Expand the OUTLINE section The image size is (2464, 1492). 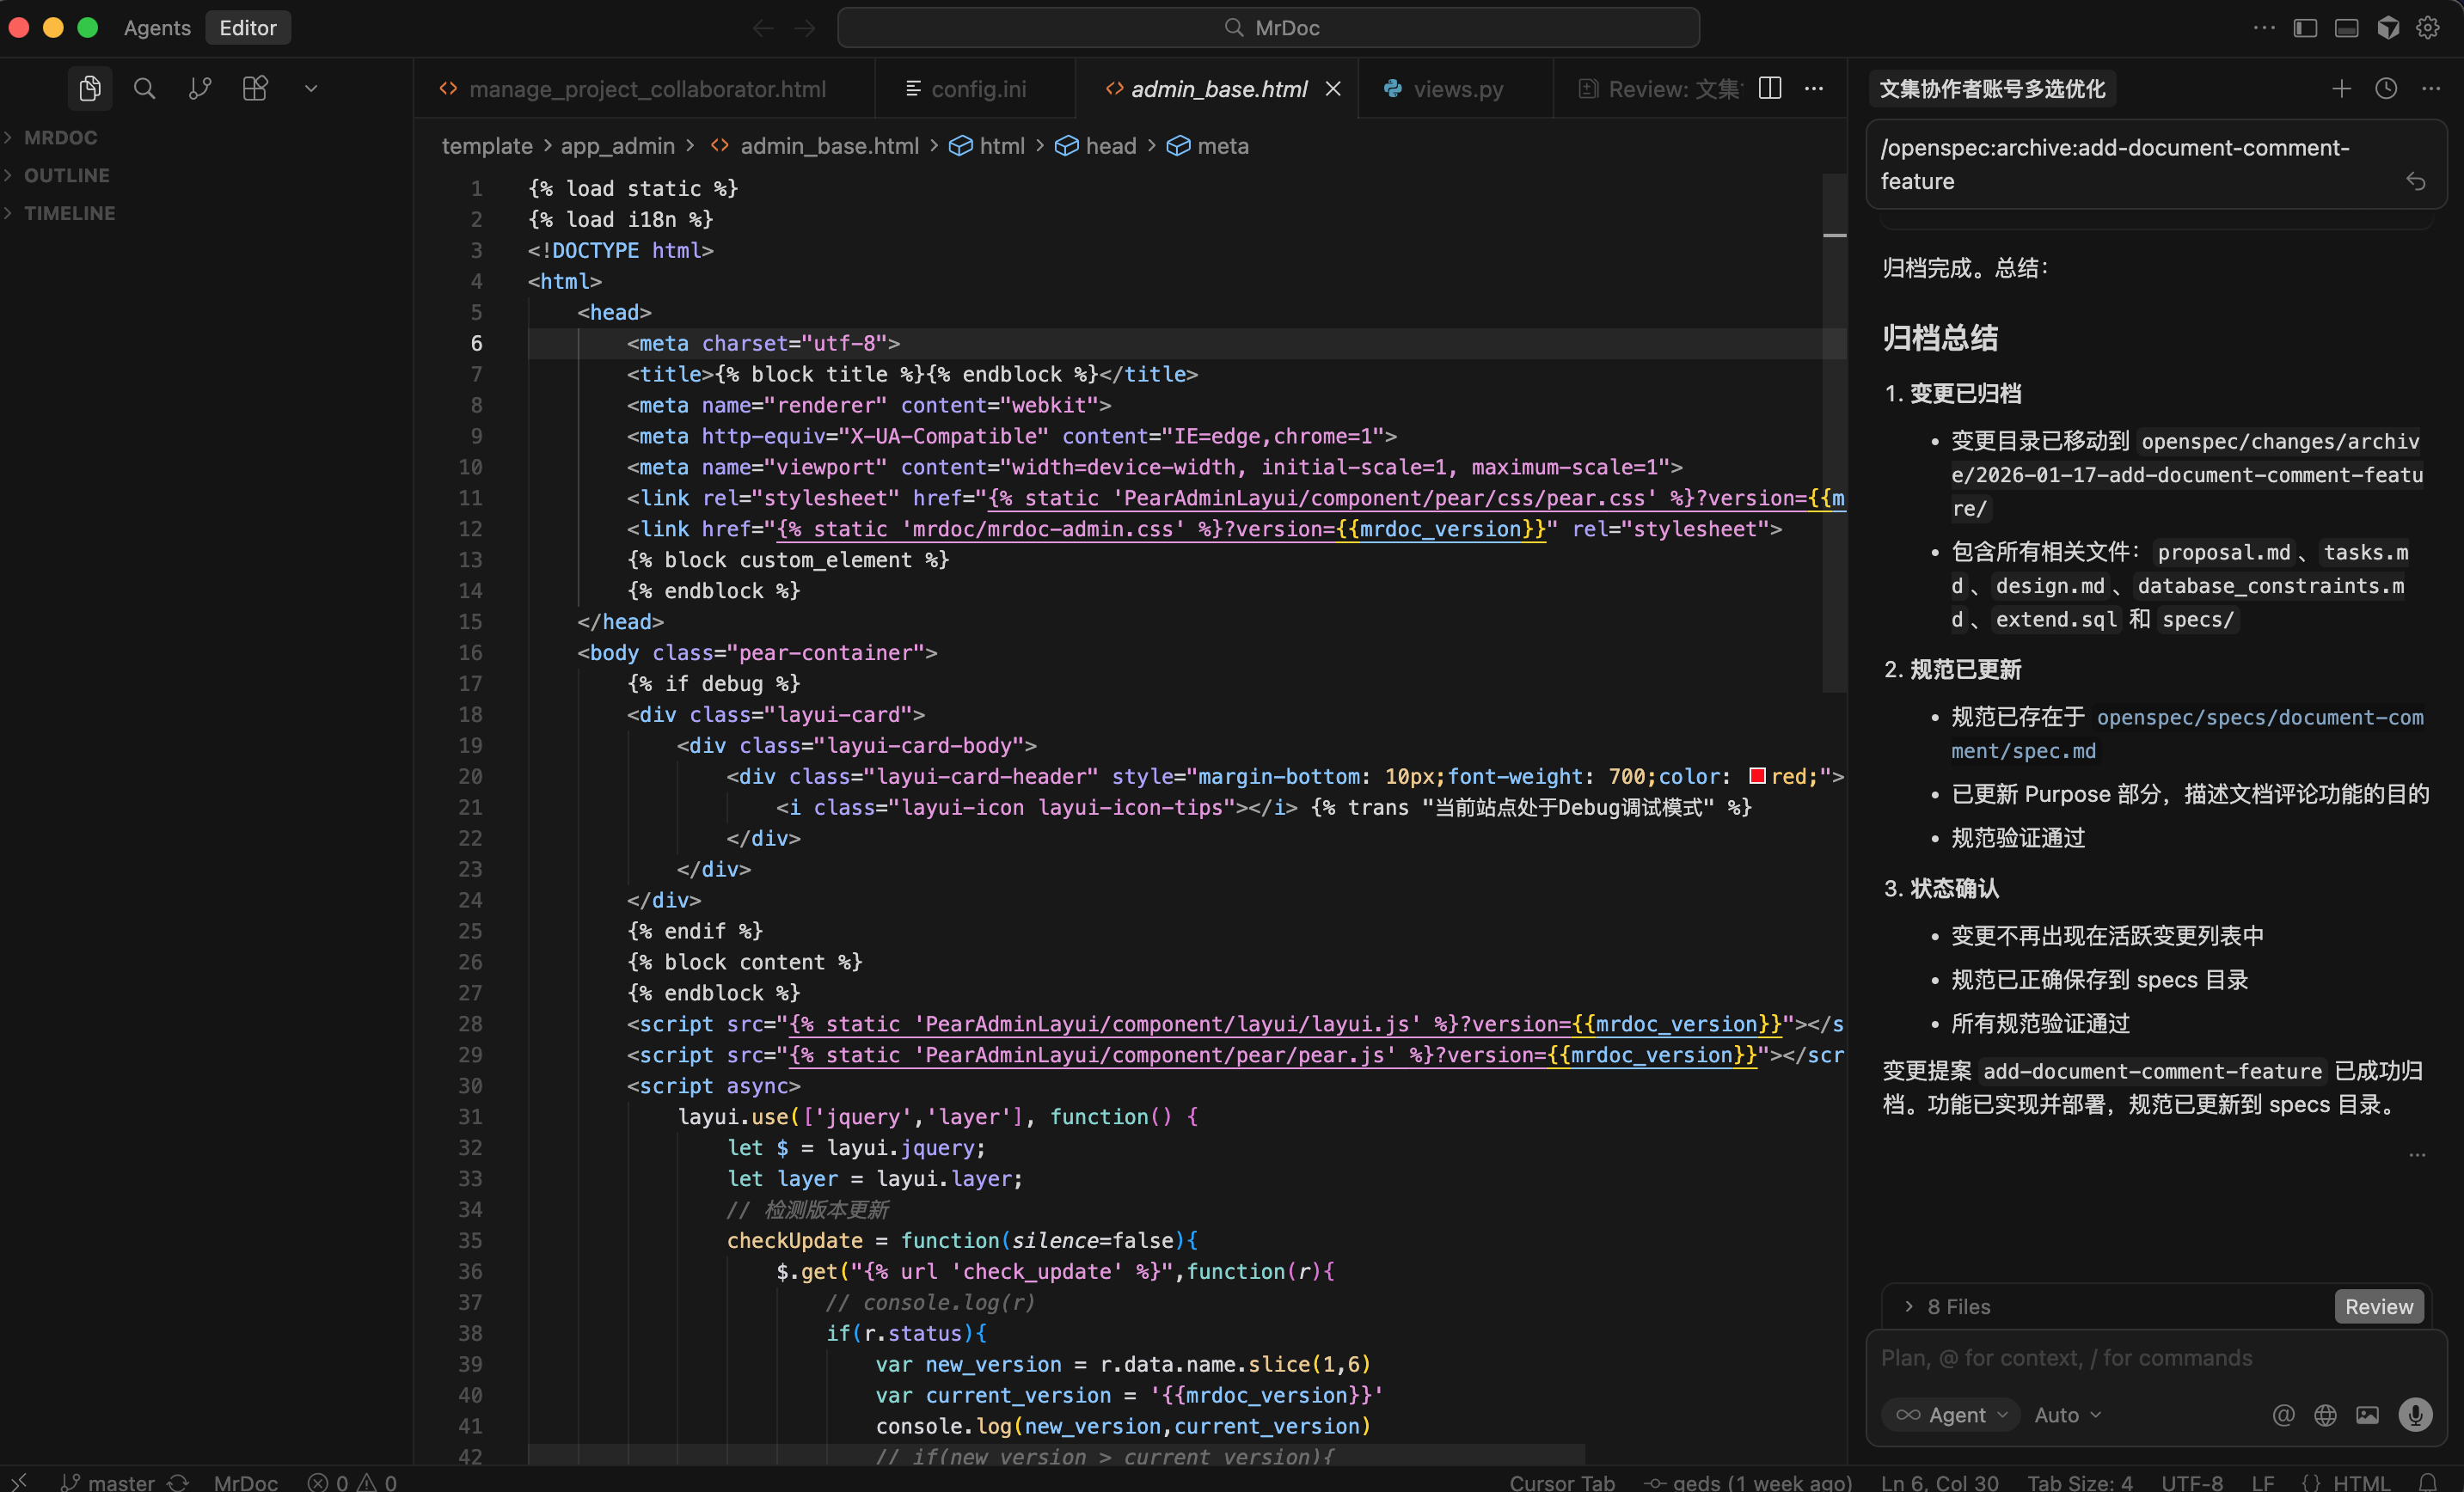(66, 175)
